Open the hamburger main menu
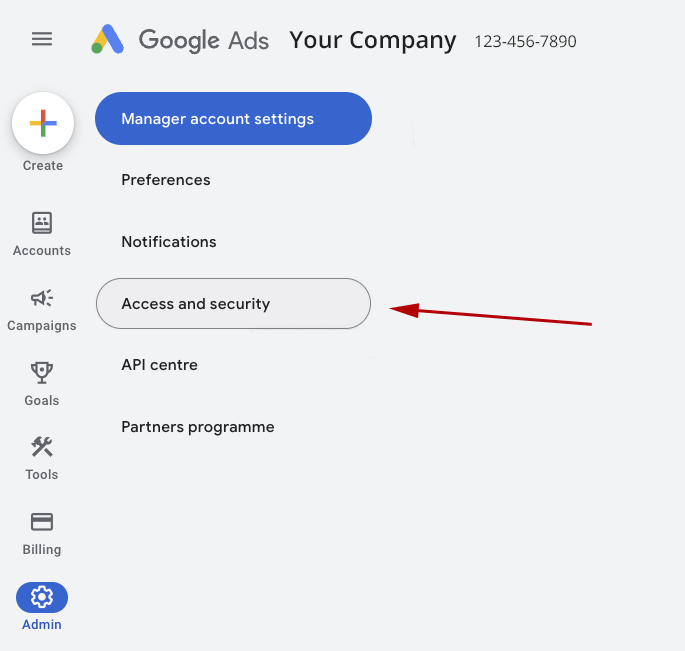This screenshot has width=685, height=651. (x=42, y=39)
